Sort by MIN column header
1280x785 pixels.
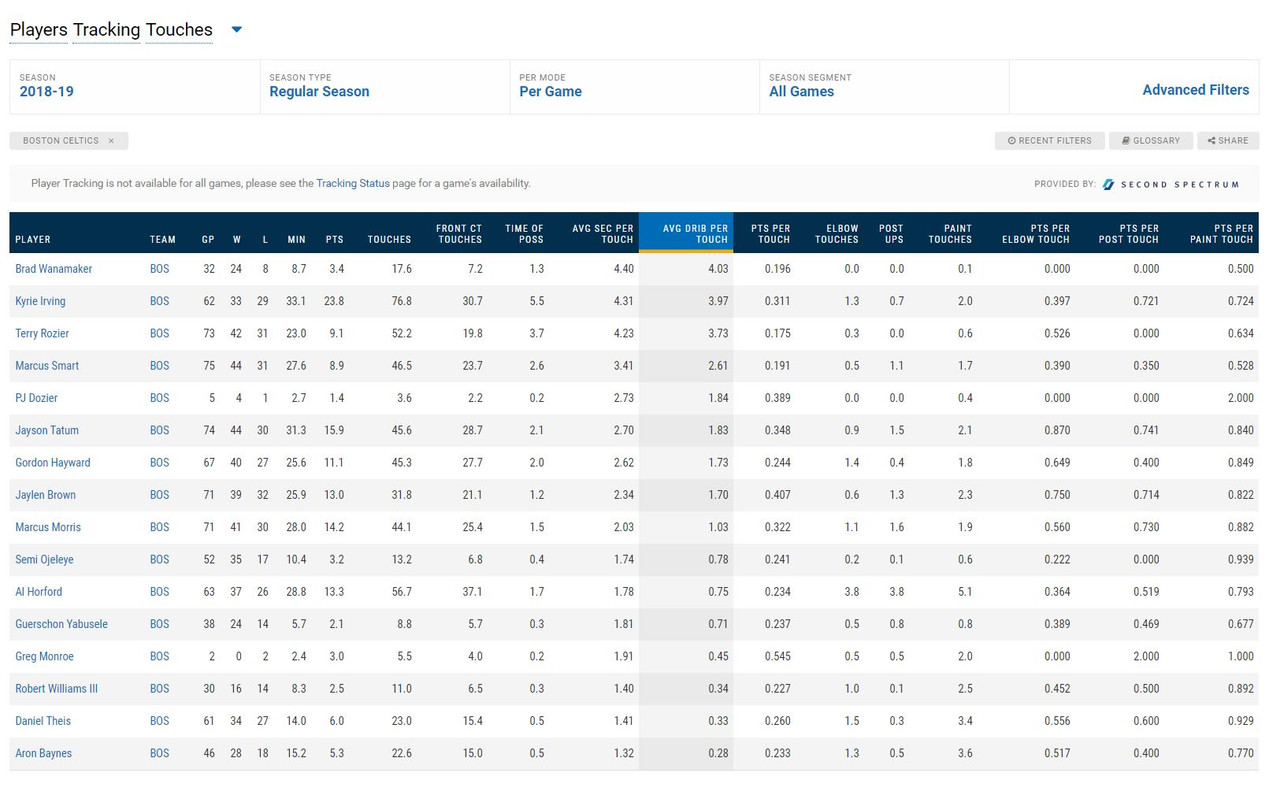coord(296,240)
